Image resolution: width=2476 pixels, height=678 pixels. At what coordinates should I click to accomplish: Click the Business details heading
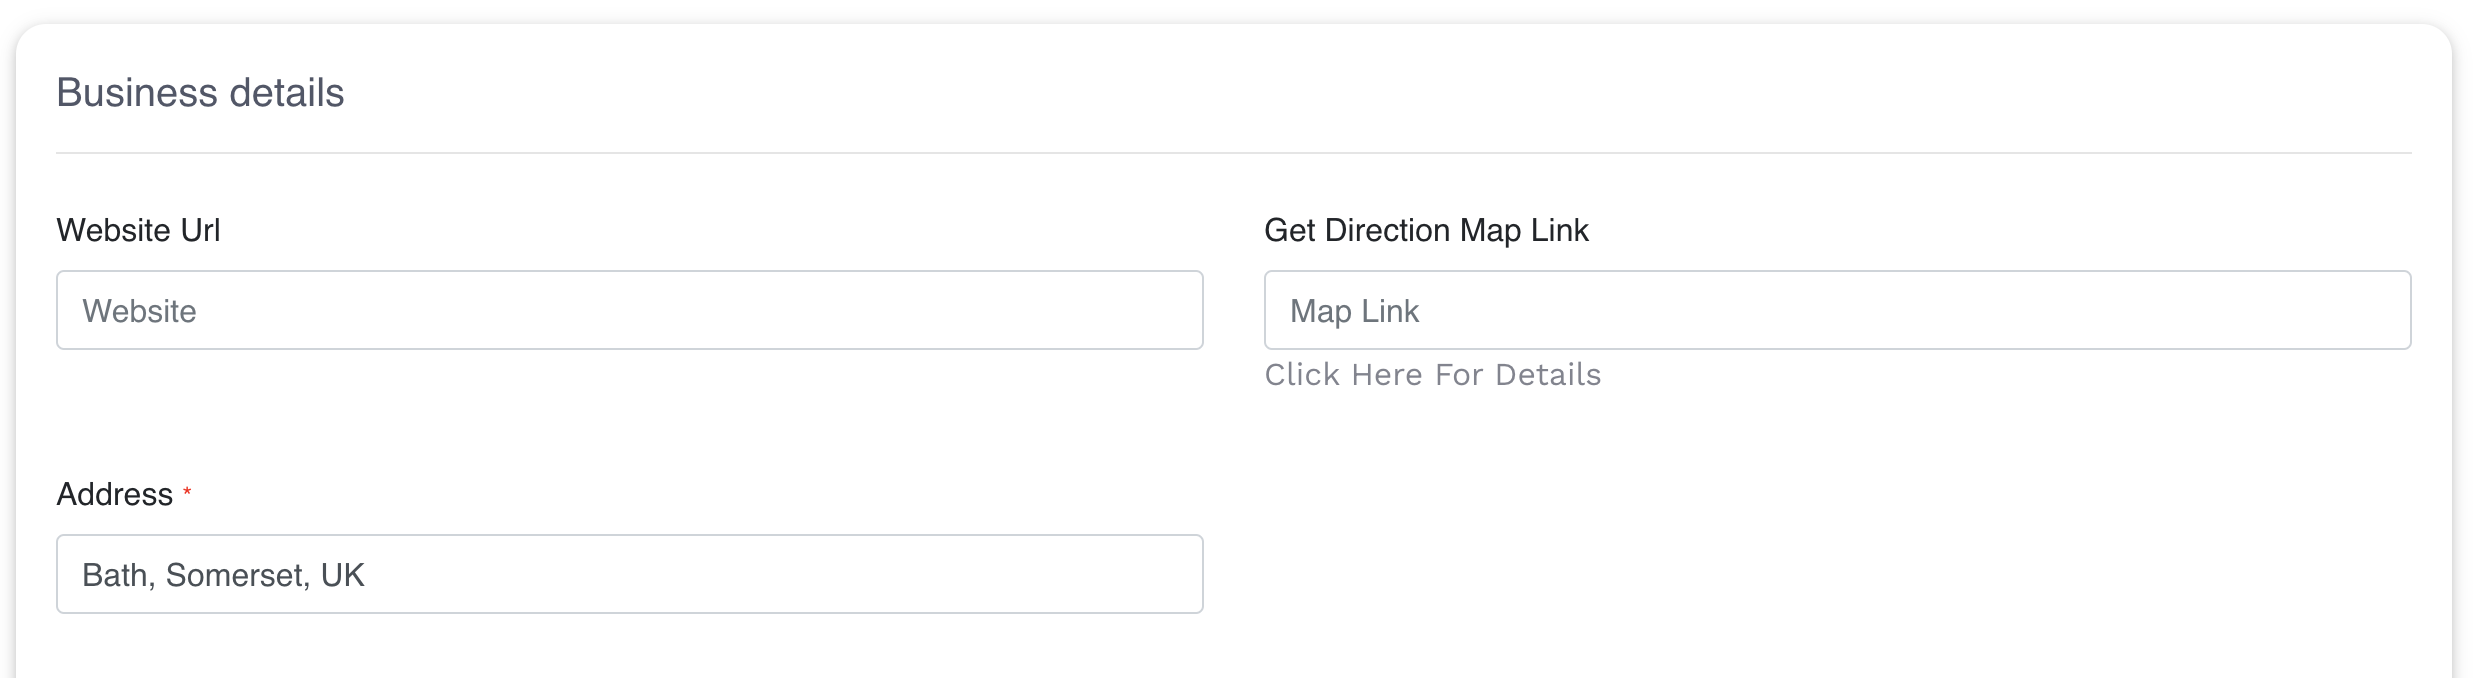coord(200,92)
